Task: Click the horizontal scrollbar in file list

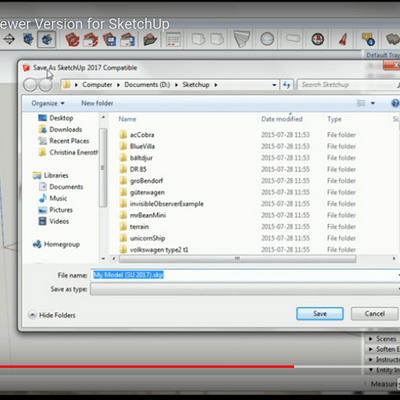Action: click(238, 259)
